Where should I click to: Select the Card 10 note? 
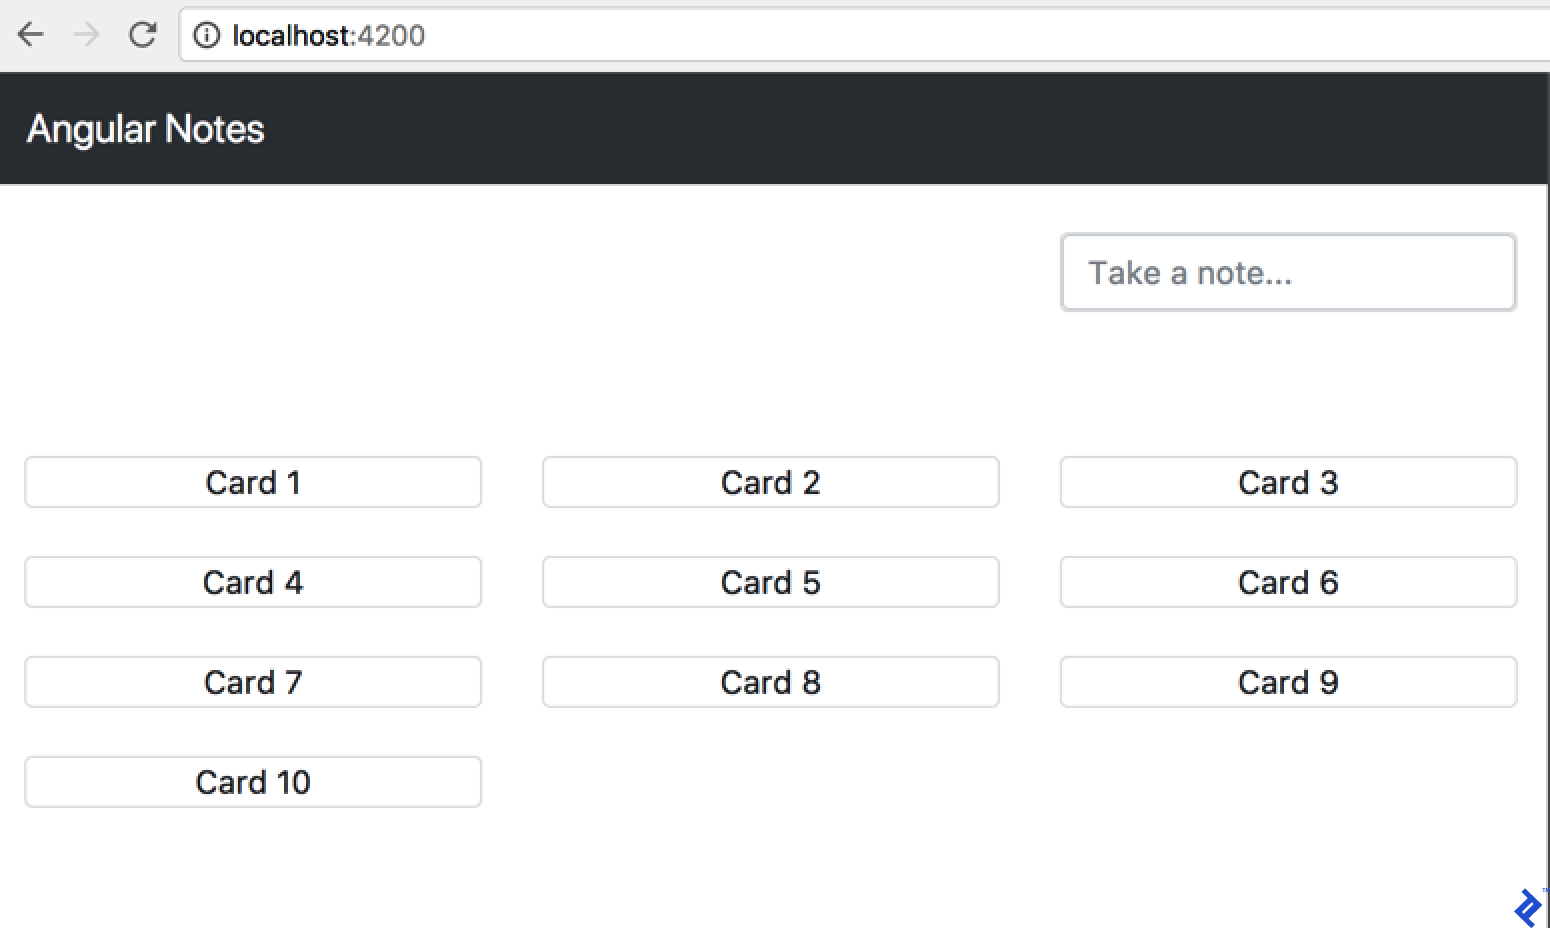tap(253, 783)
